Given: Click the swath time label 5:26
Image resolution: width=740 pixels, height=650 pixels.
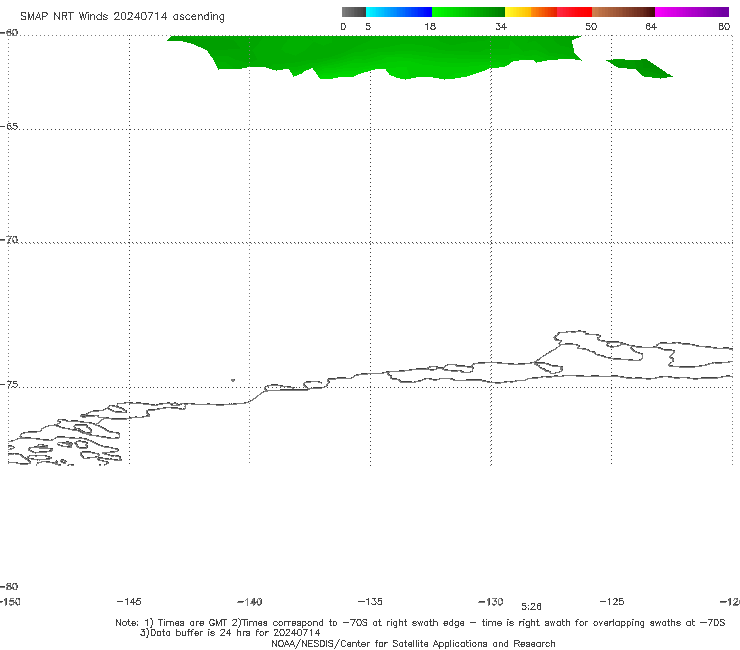Looking at the screenshot, I should pyautogui.click(x=531, y=607).
